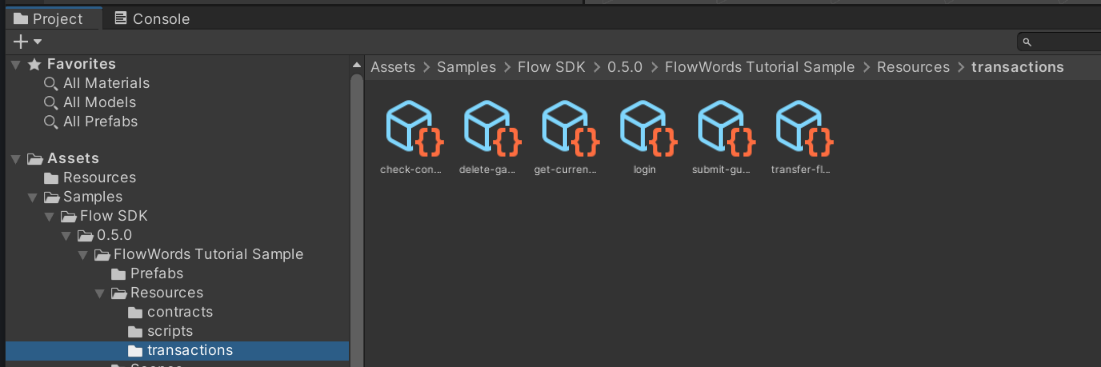Collapse the FlowWords Tutorial Sample node
Viewport: 1101px width, 367px height.
pos(83,254)
